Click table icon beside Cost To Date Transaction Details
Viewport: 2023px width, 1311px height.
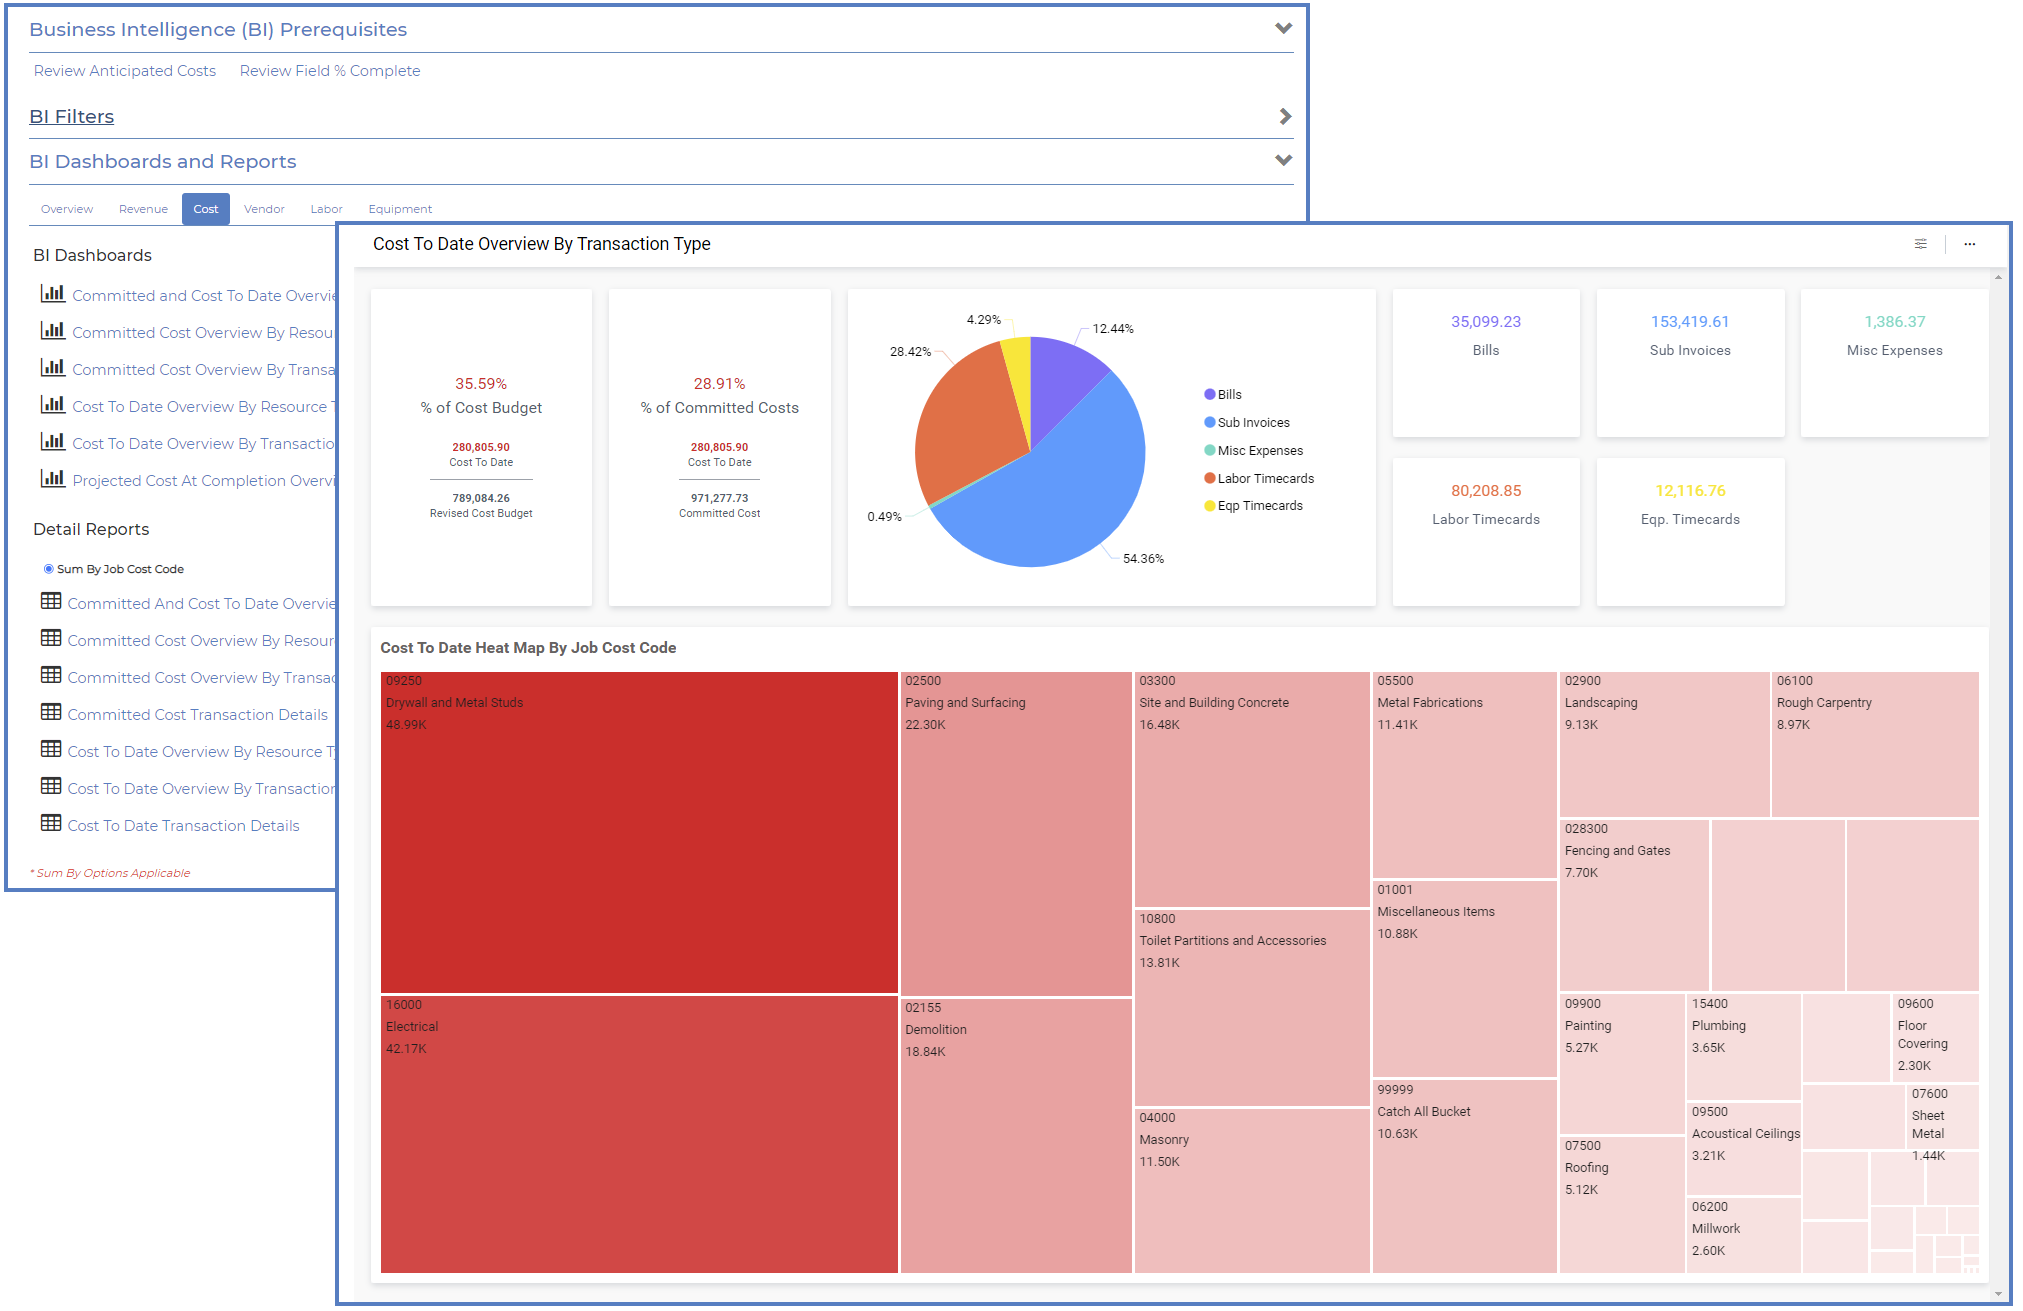51,823
